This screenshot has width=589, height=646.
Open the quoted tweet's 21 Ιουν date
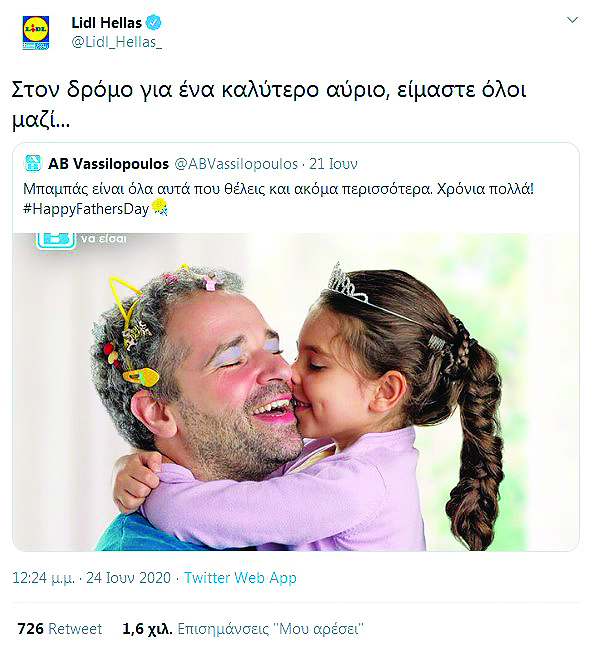(x=333, y=164)
